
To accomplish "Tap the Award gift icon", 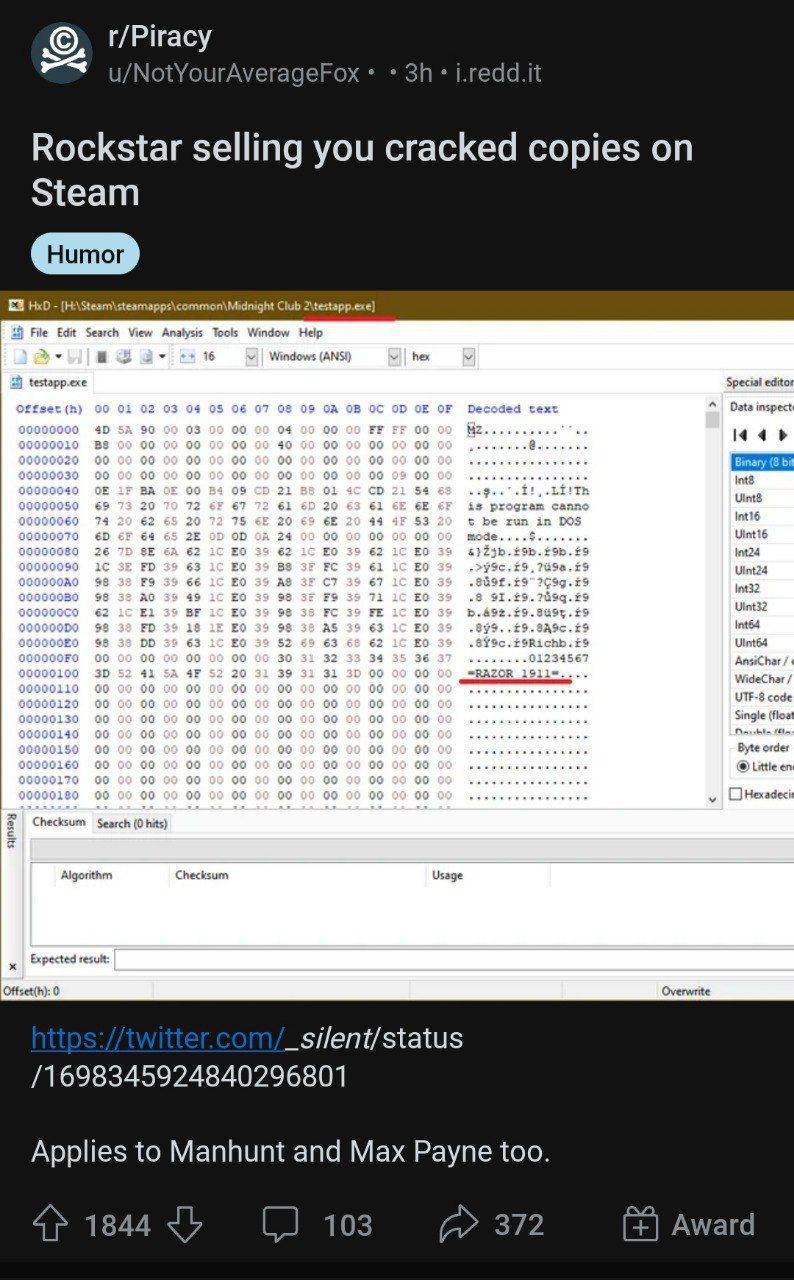I will [640, 1224].
